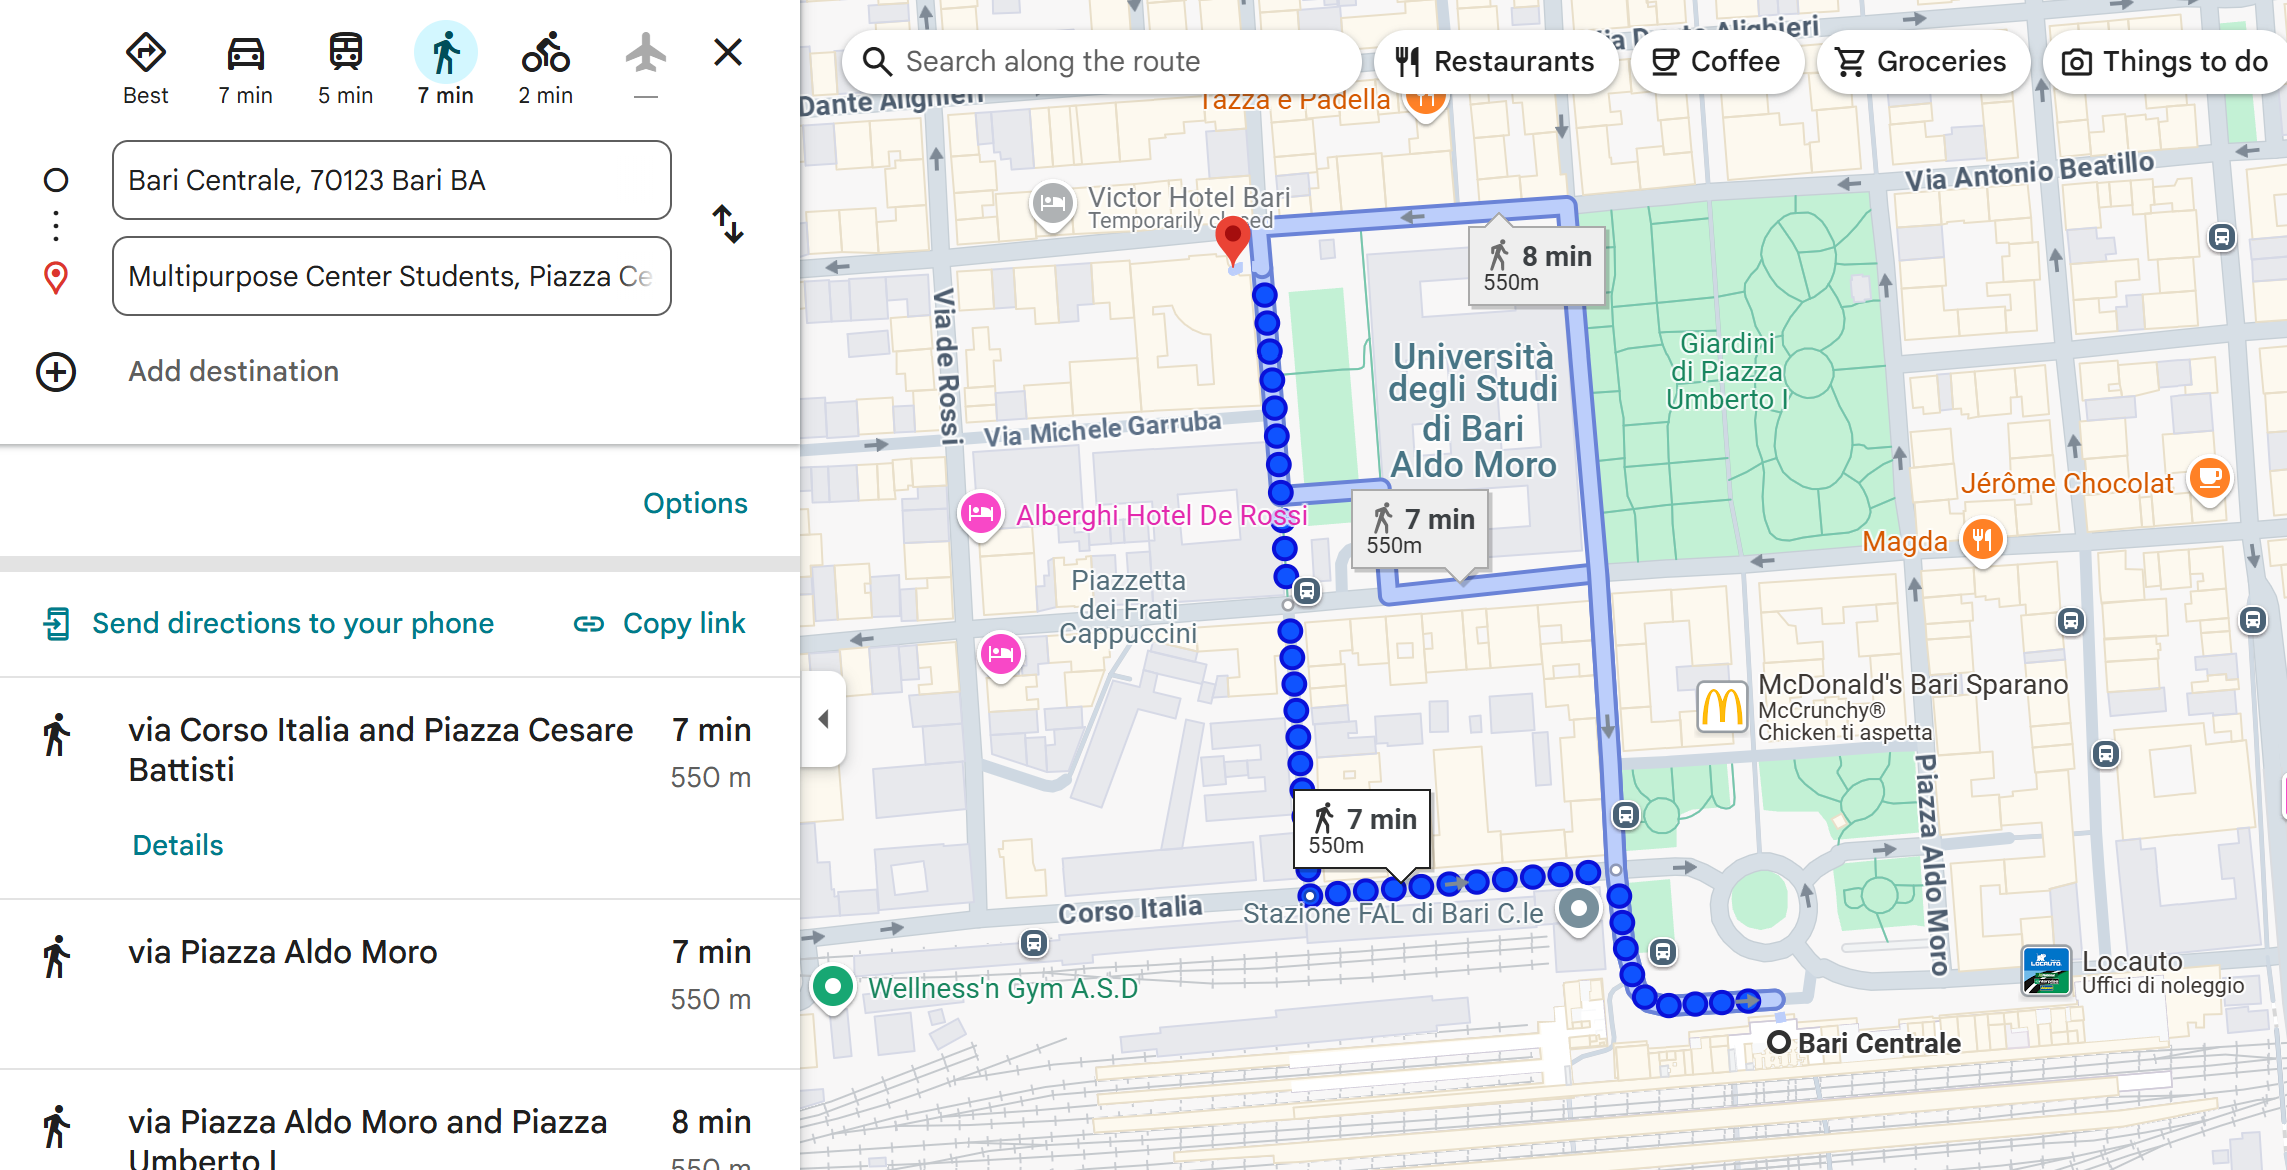
Task: Click the red destination pin on map
Action: click(x=1232, y=241)
